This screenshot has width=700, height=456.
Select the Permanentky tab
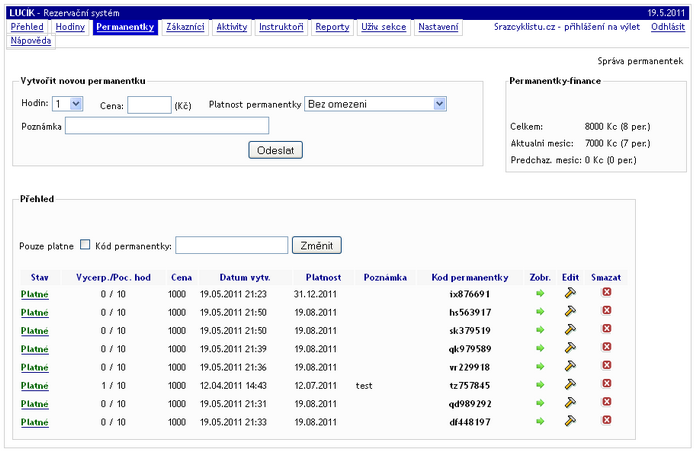point(125,27)
